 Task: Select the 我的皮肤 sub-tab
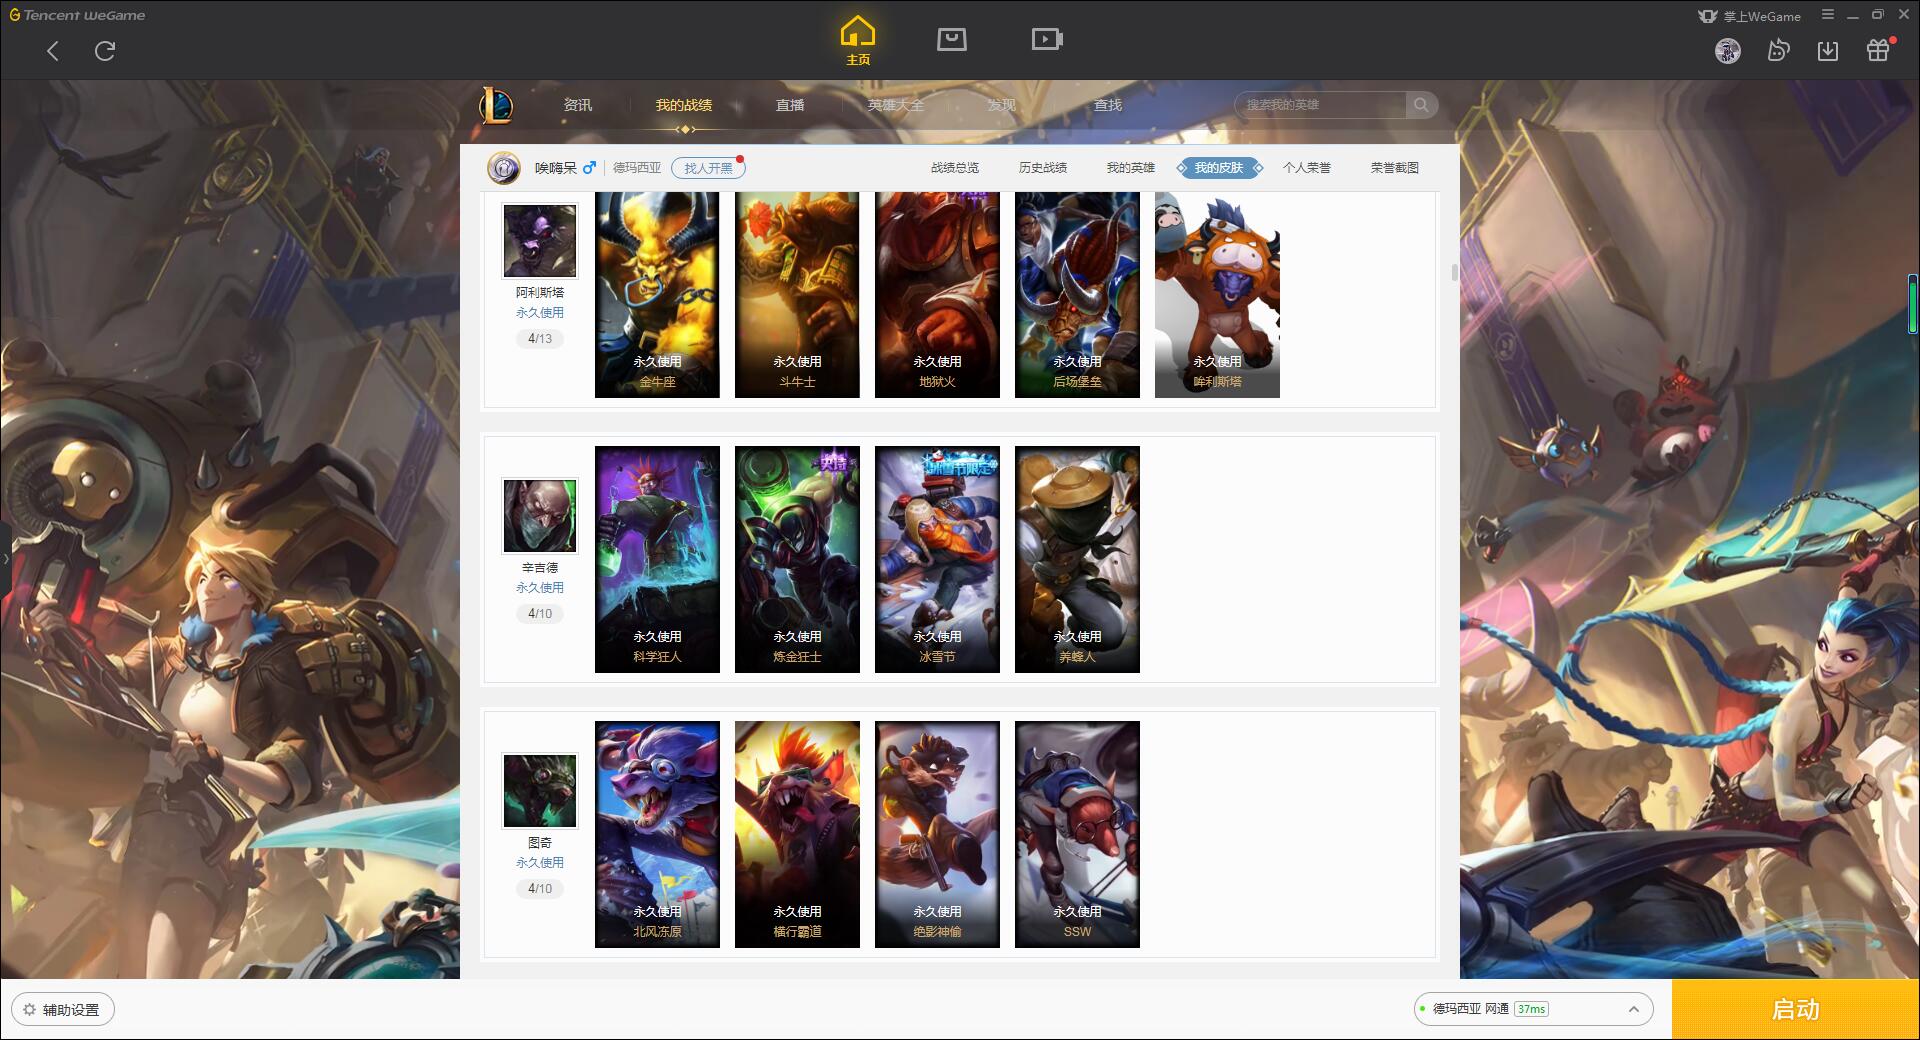[1219, 168]
